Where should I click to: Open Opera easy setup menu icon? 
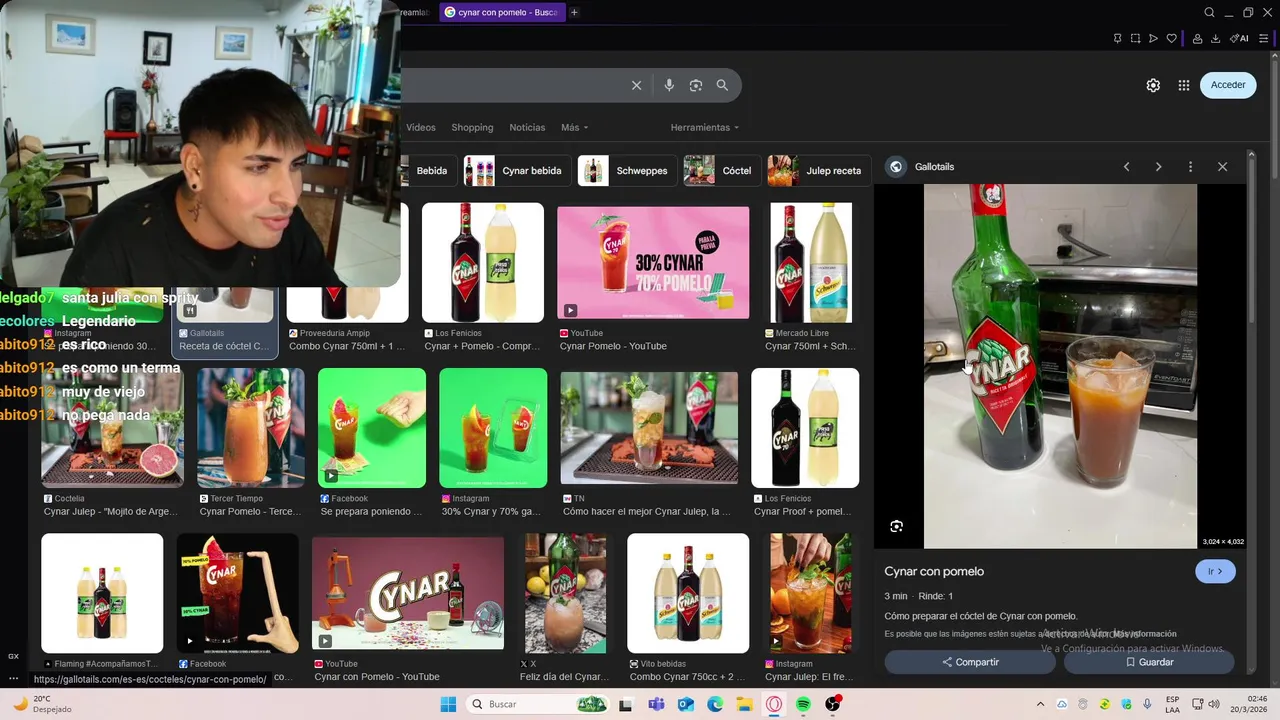[x=1264, y=39]
